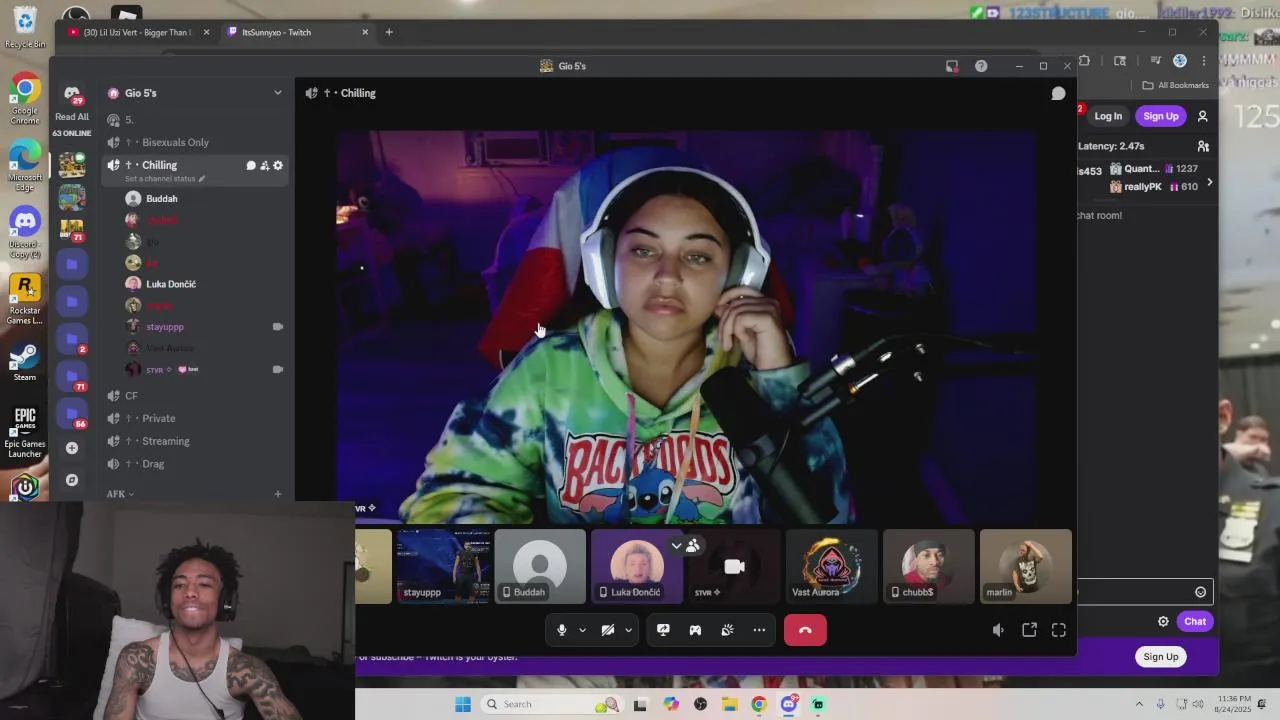Pop out the Discord call window
1280x720 pixels.
click(x=1029, y=630)
